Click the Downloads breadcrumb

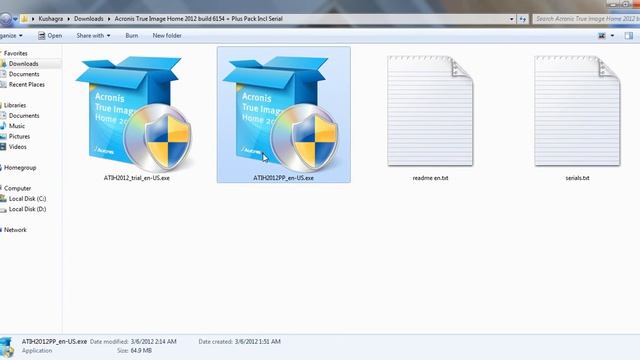(89, 19)
